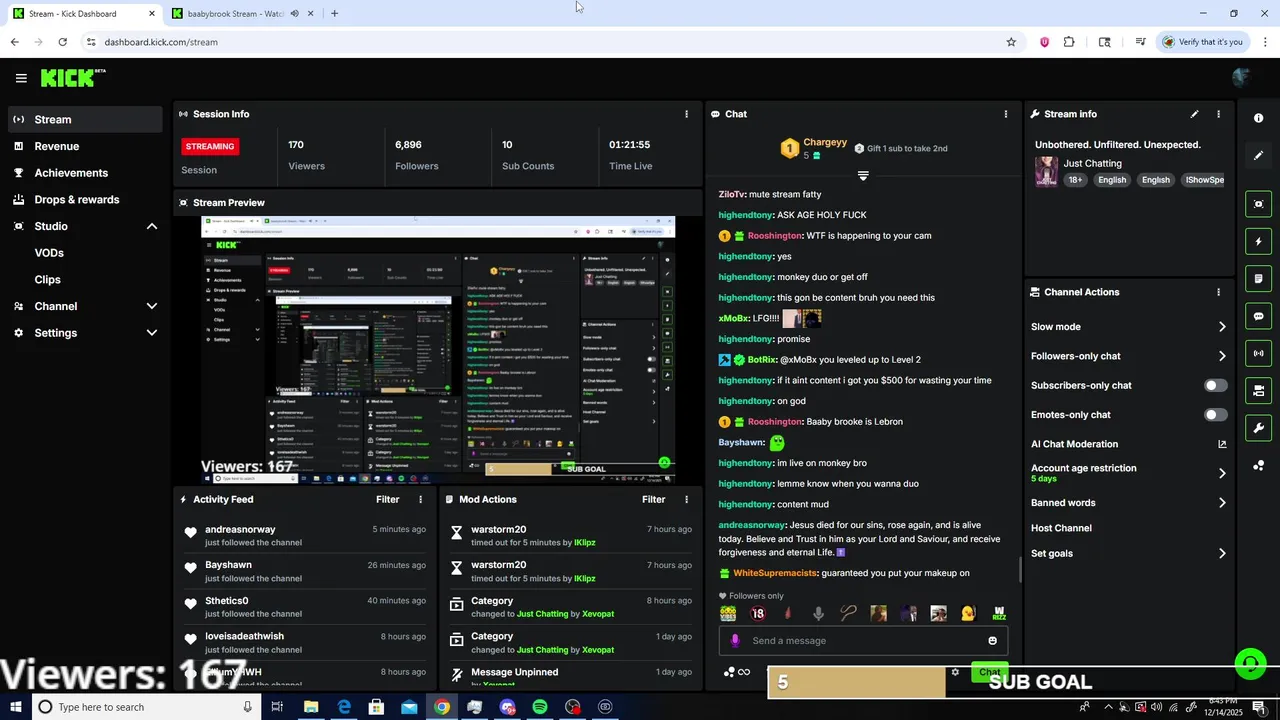Viewport: 1280px width, 720px height.
Task: Click the 18+ stream tag
Action: tap(1075, 180)
